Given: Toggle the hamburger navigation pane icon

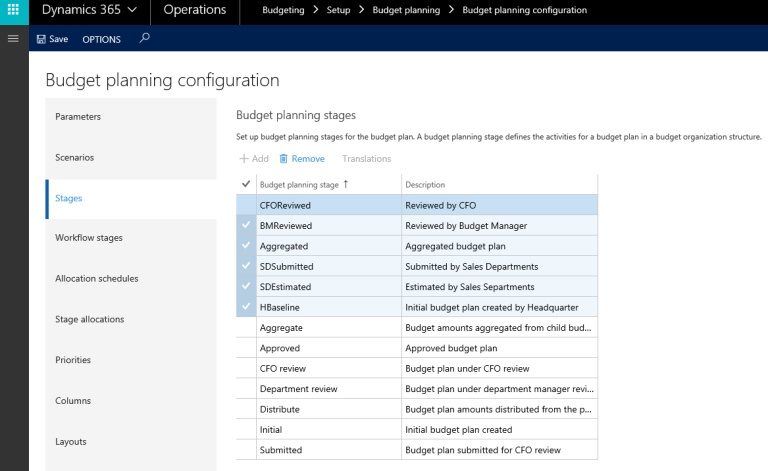Looking at the screenshot, I should point(13,39).
